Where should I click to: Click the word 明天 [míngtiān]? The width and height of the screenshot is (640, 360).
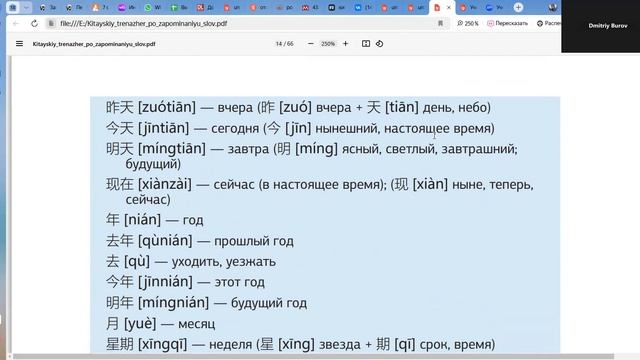156,149
